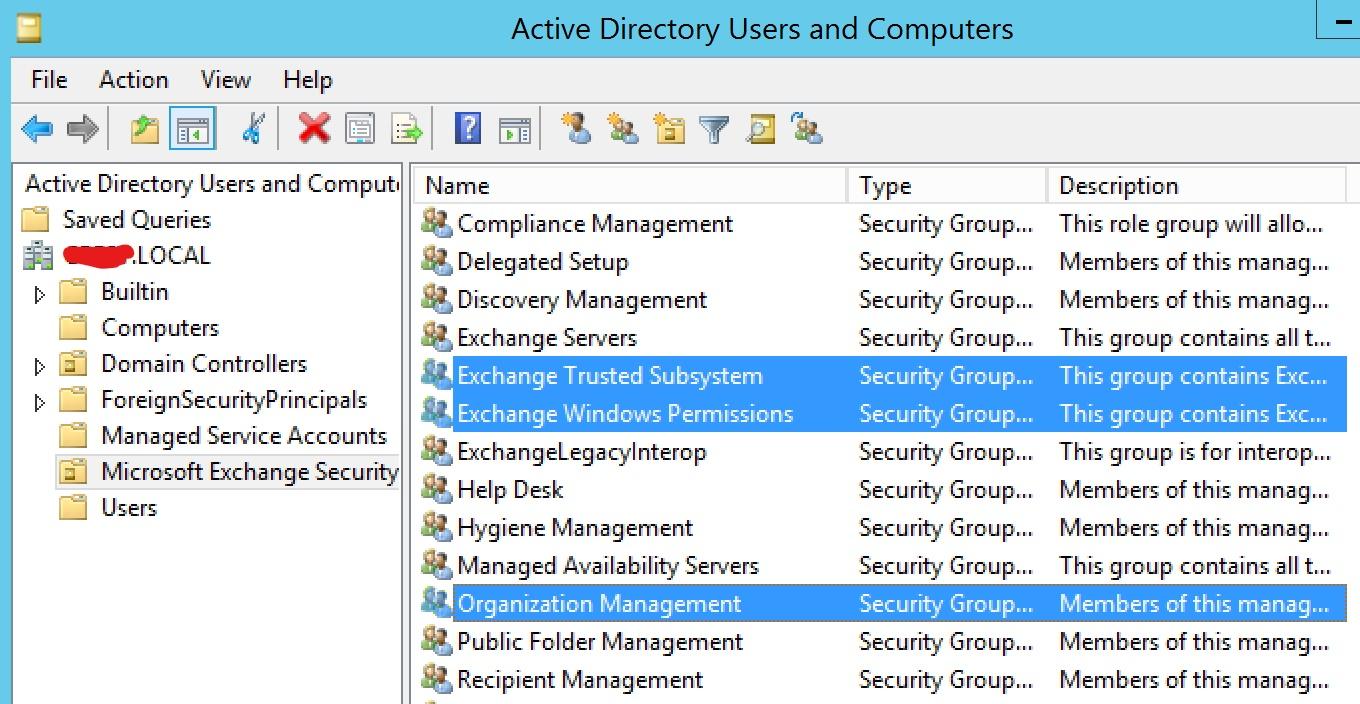Toggle the Show/Hide Console Tree icon

coord(194,128)
